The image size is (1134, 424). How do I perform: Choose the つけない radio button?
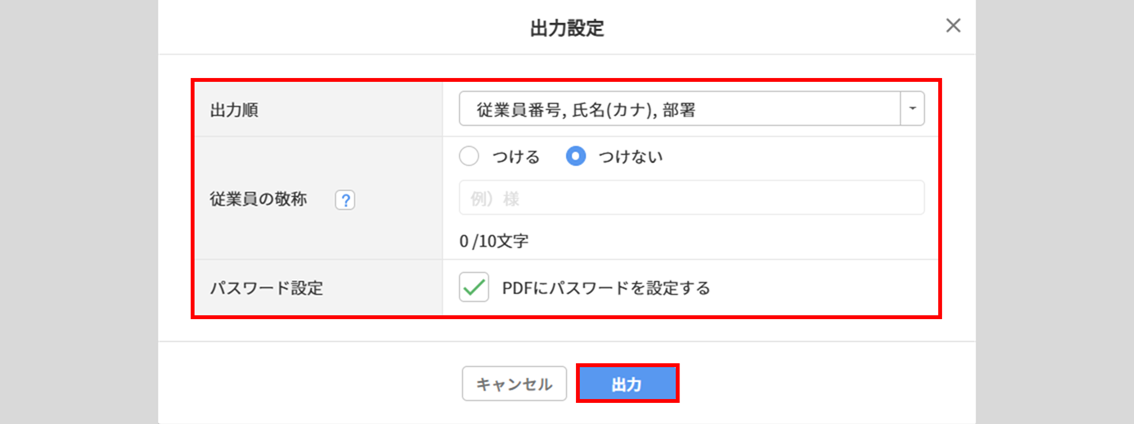point(575,157)
